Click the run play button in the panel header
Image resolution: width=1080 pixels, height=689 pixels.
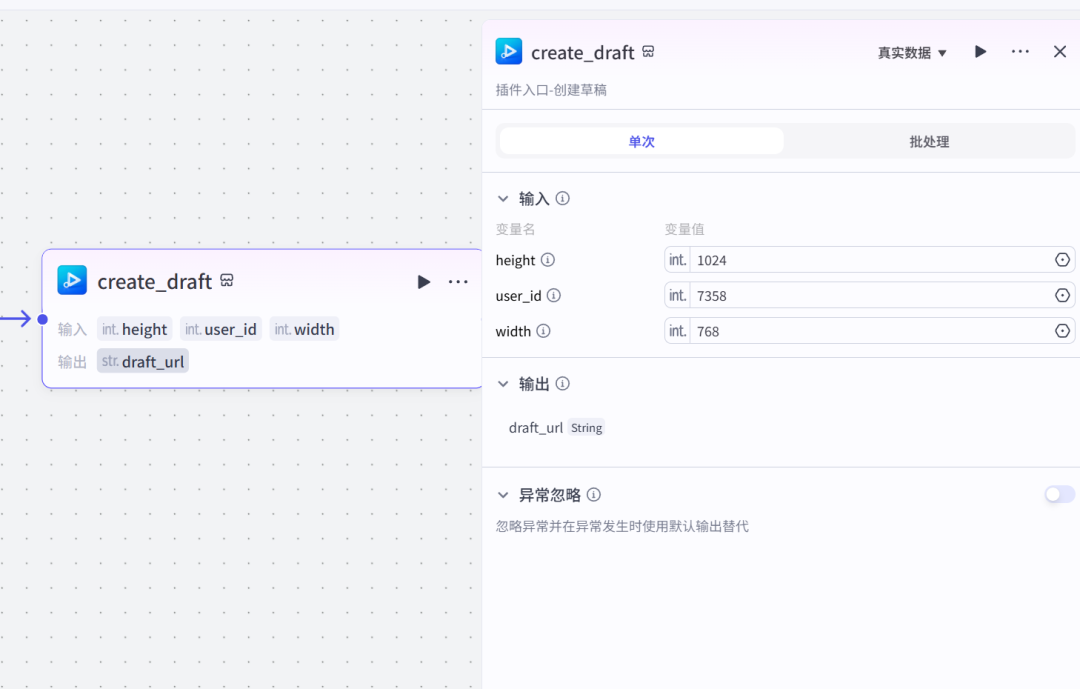979,51
